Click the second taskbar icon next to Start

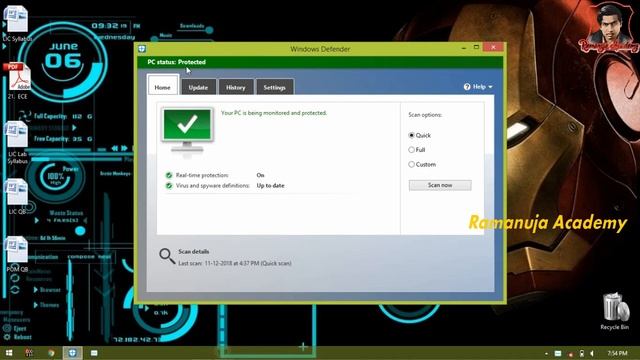click(29, 353)
